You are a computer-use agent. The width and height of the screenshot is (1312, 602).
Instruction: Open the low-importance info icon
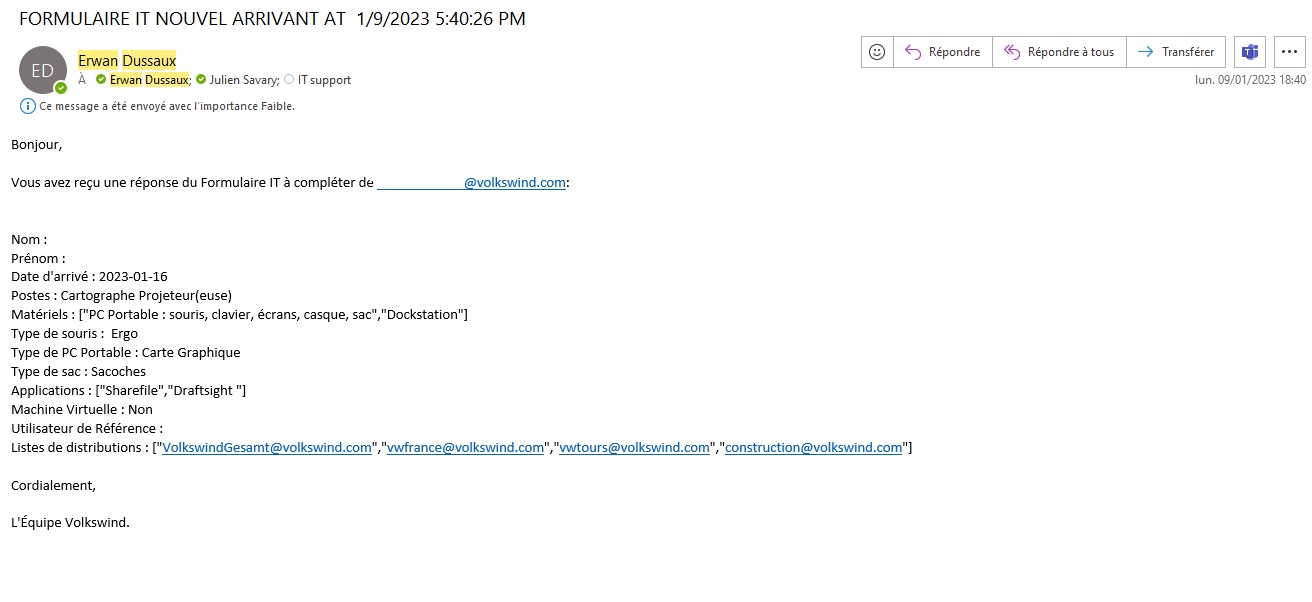click(x=28, y=106)
